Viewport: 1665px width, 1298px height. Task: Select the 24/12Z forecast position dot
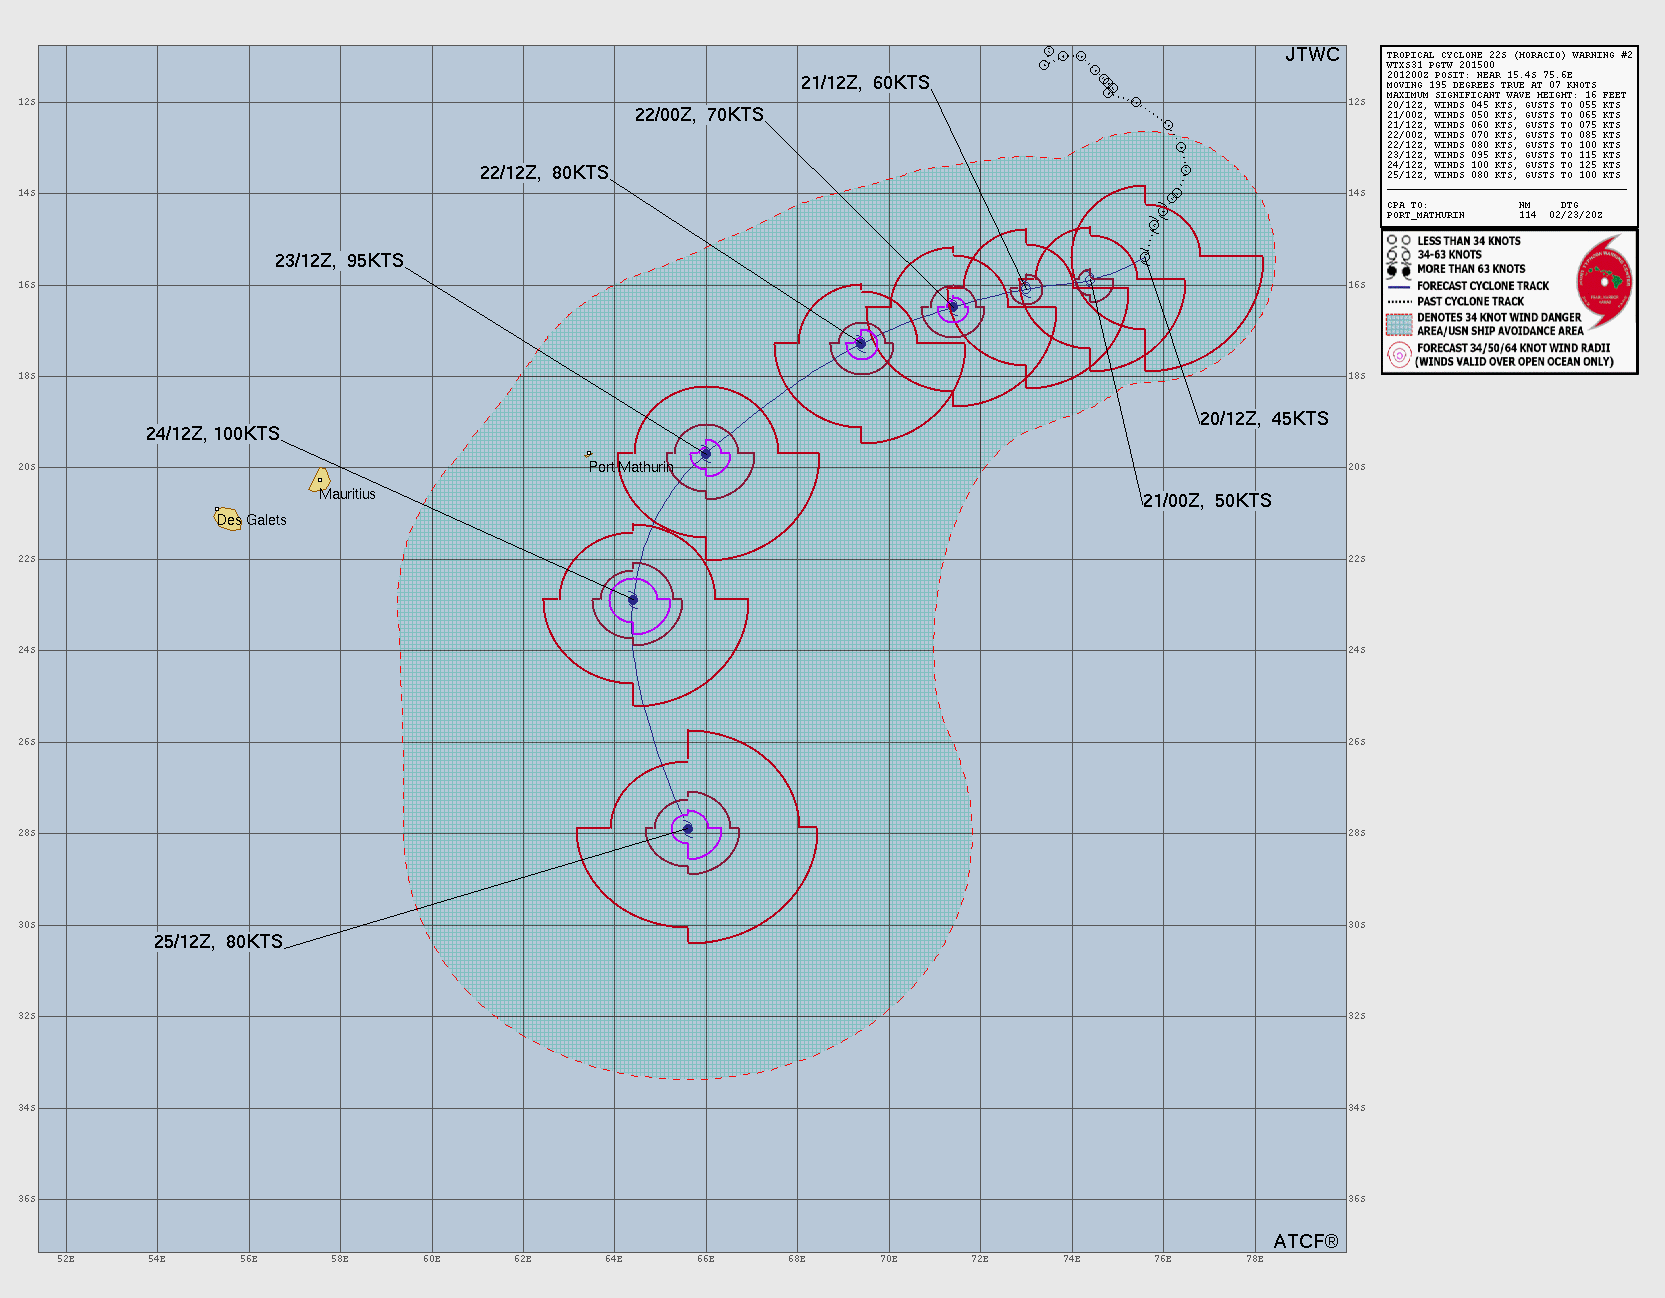[x=633, y=600]
